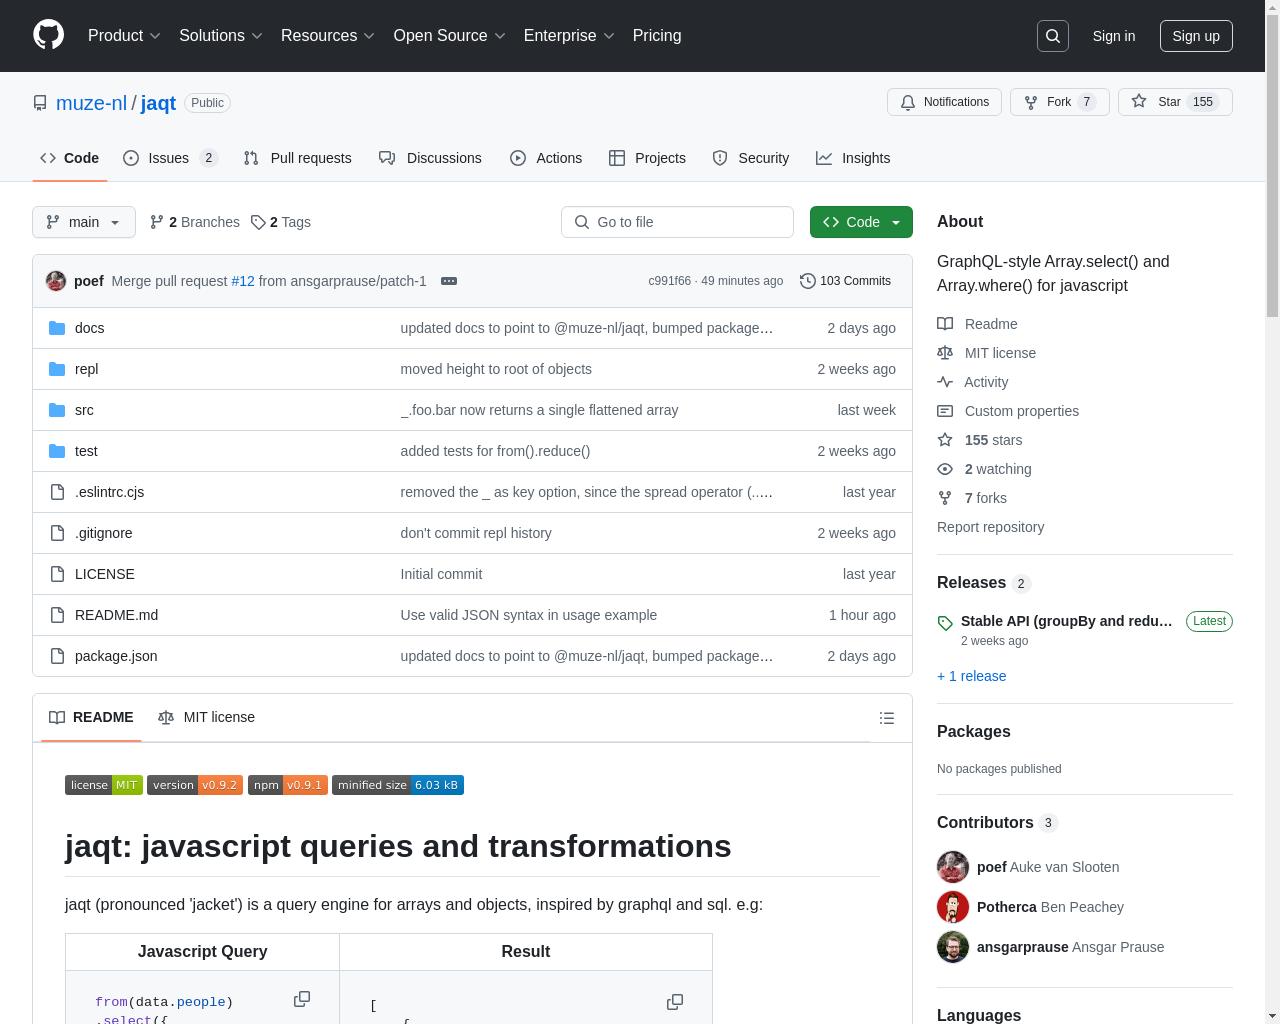
Task: Select the MIT license tab in README
Action: click(x=206, y=717)
